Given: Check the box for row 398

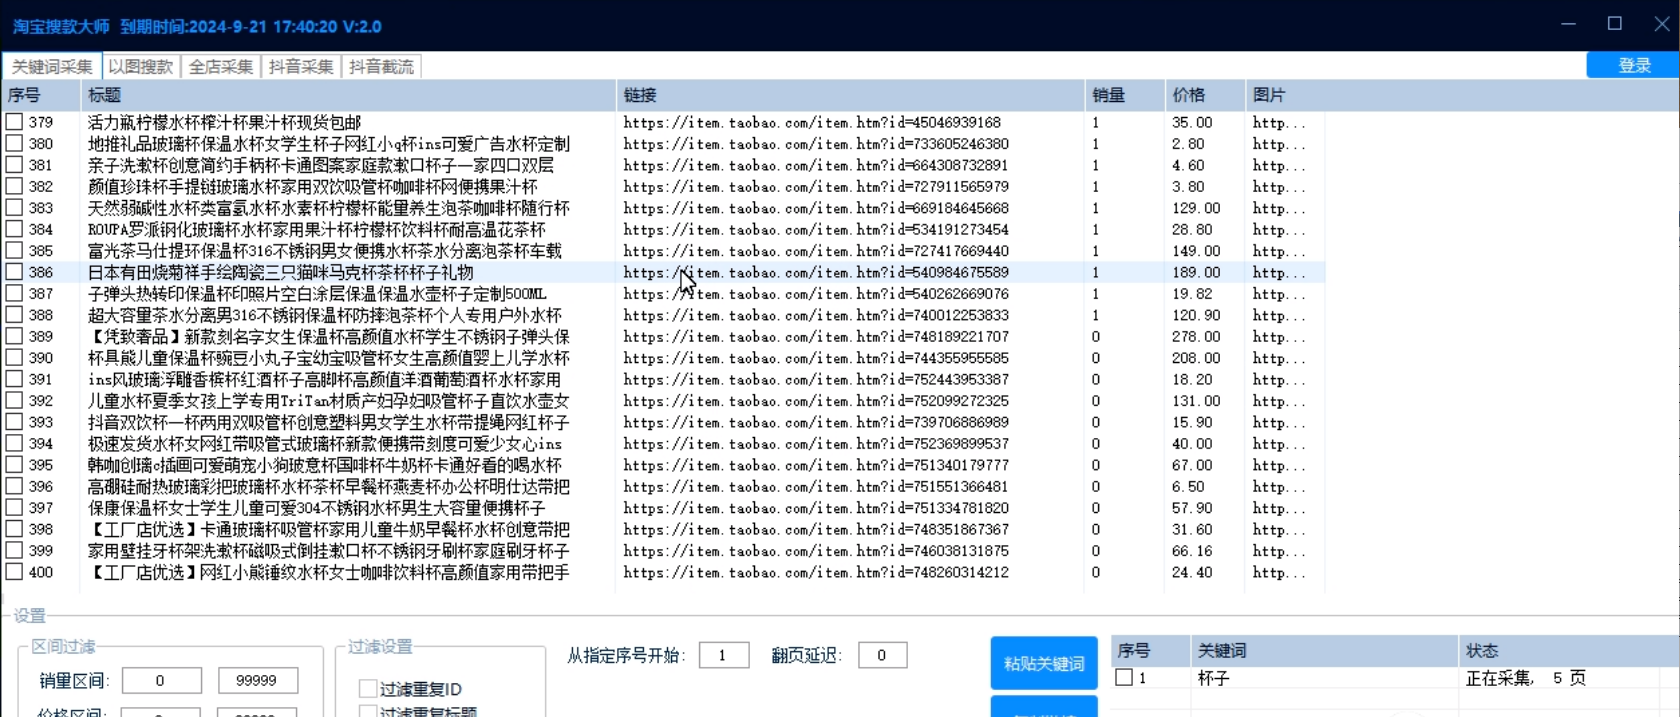Looking at the screenshot, I should click(x=14, y=529).
